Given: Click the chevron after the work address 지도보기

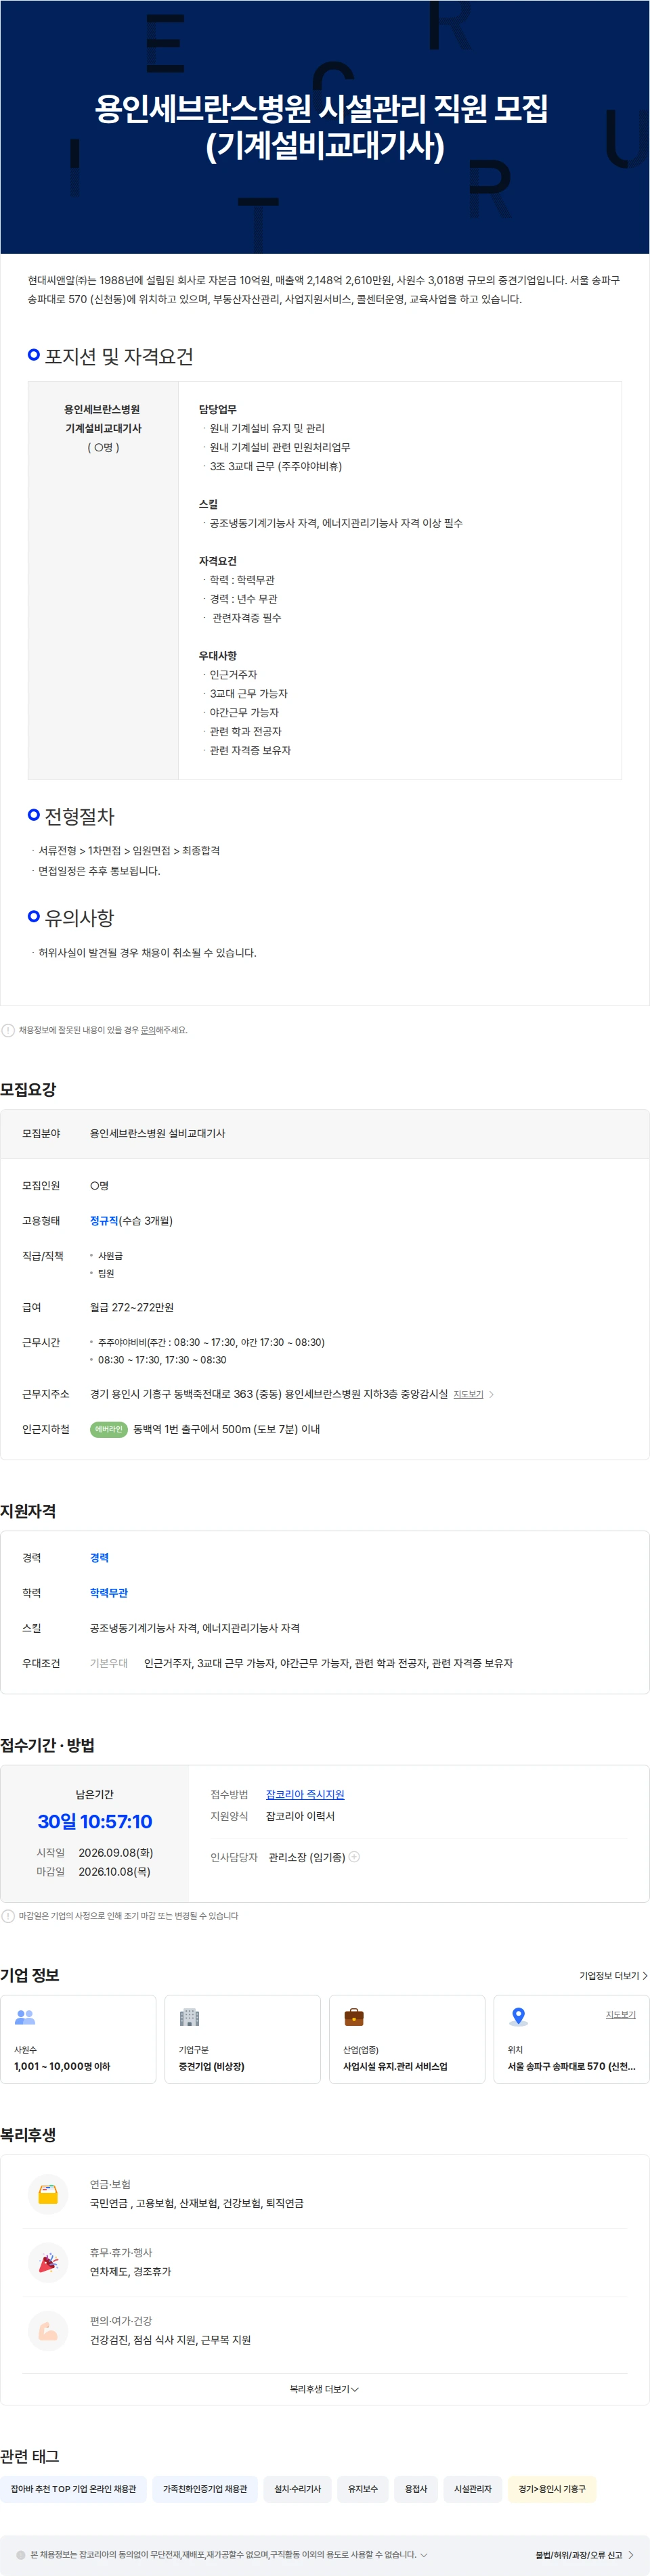Looking at the screenshot, I should pos(491,1394).
